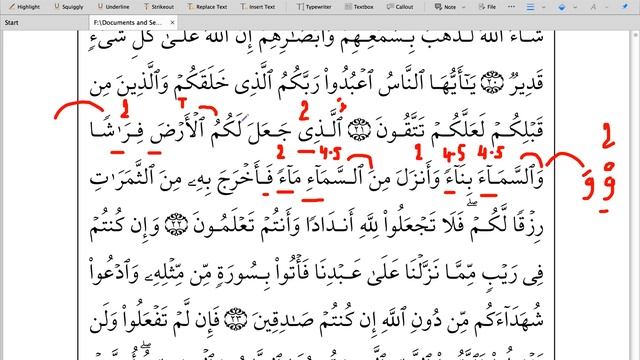Activate the Underline markup tool
The image size is (640, 360).
(113, 7)
